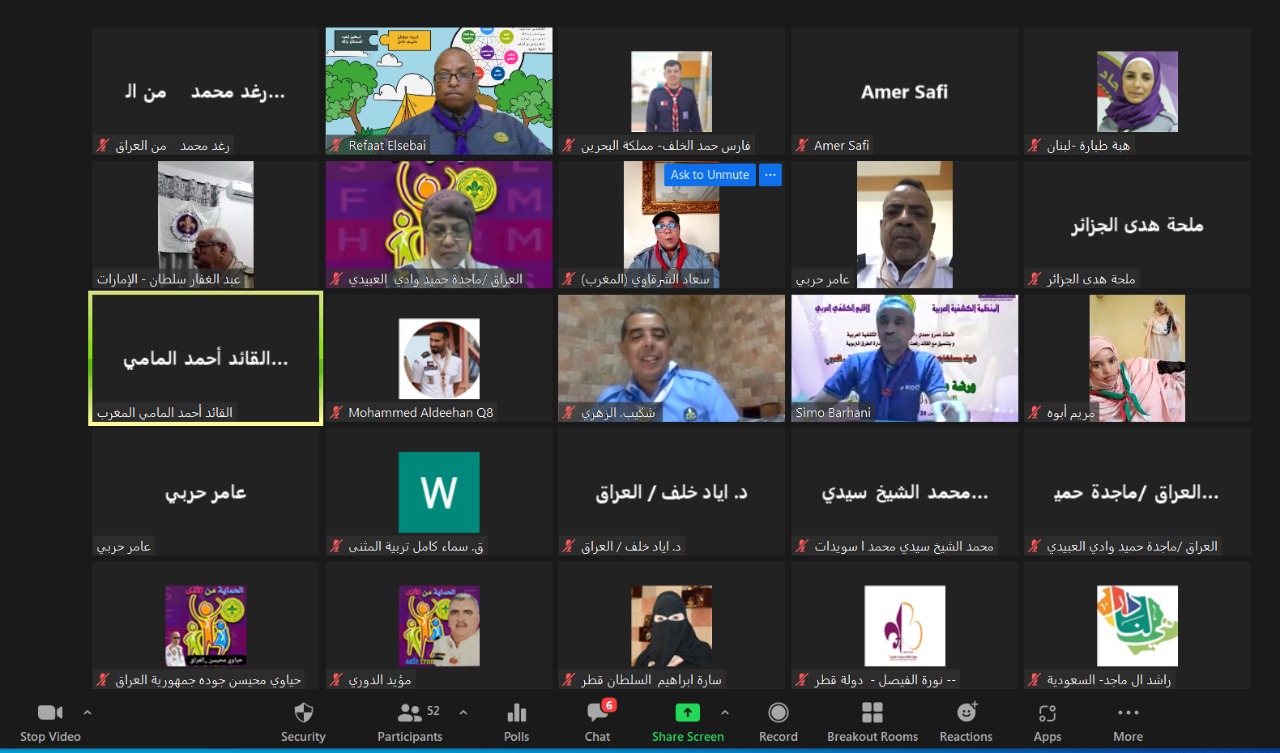Open Breakout Rooms icon
This screenshot has width=1280, height=753.
(x=871, y=712)
